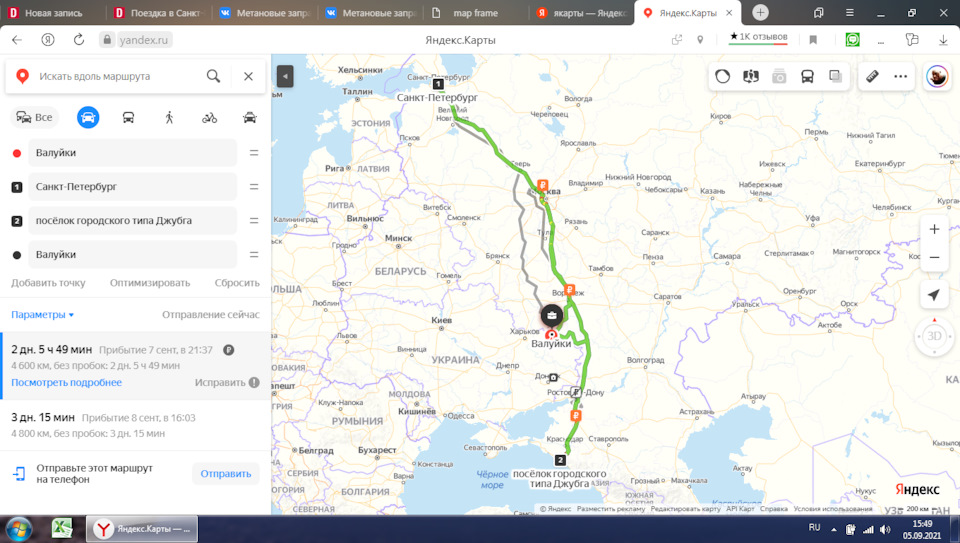
Task: Open 'Посмотреть подробнее' route details
Action: tap(66, 383)
